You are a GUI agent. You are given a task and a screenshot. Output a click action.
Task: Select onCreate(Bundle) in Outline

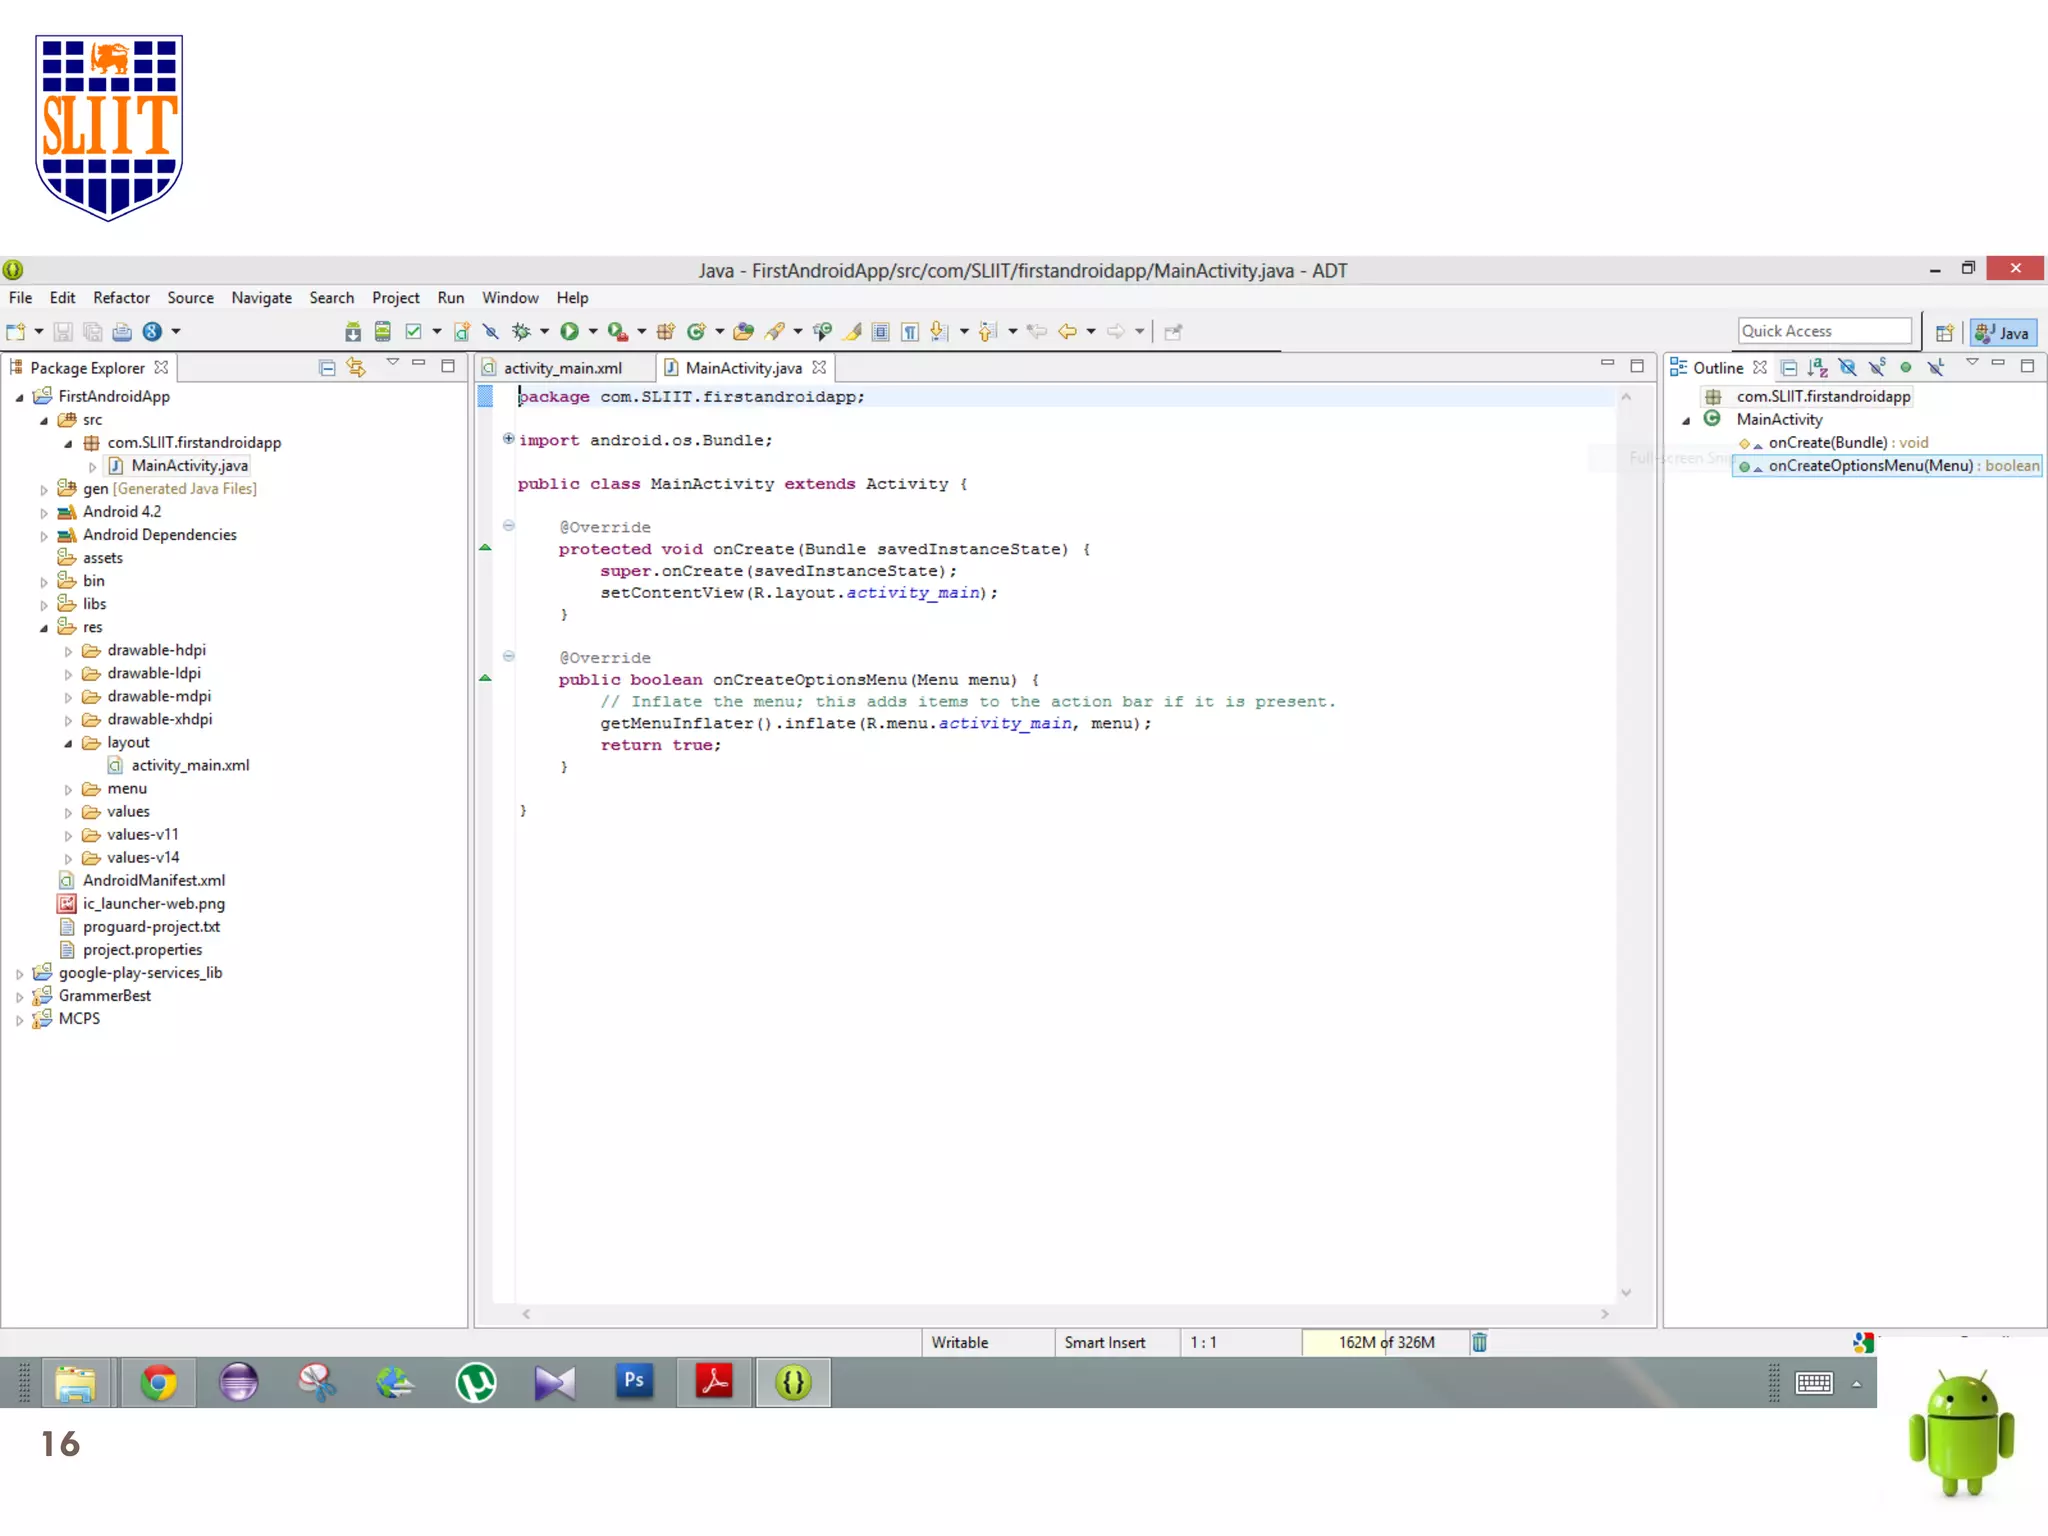click(x=1827, y=443)
